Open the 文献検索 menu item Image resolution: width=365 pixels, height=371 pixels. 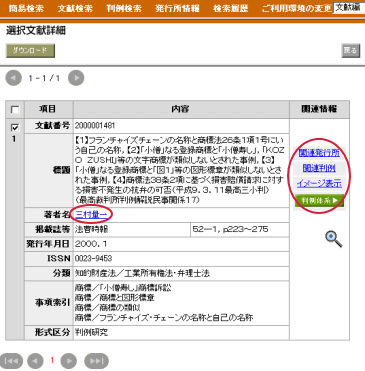(x=75, y=8)
